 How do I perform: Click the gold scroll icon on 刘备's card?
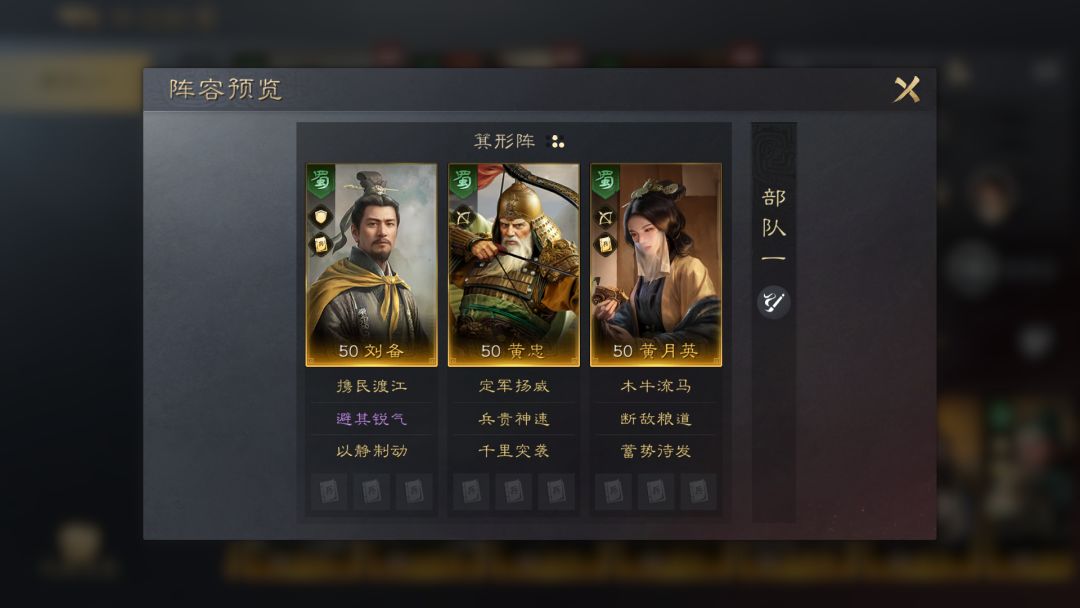coord(320,244)
